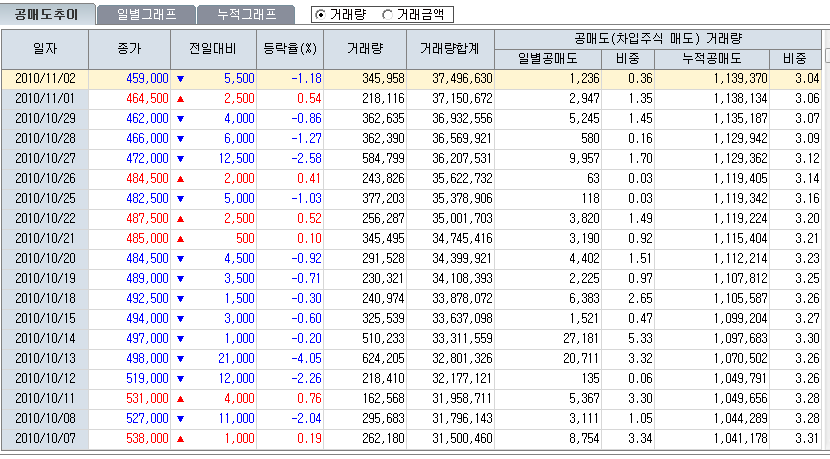
Task: Select the 공매도추이 tab
Action: coord(47,14)
